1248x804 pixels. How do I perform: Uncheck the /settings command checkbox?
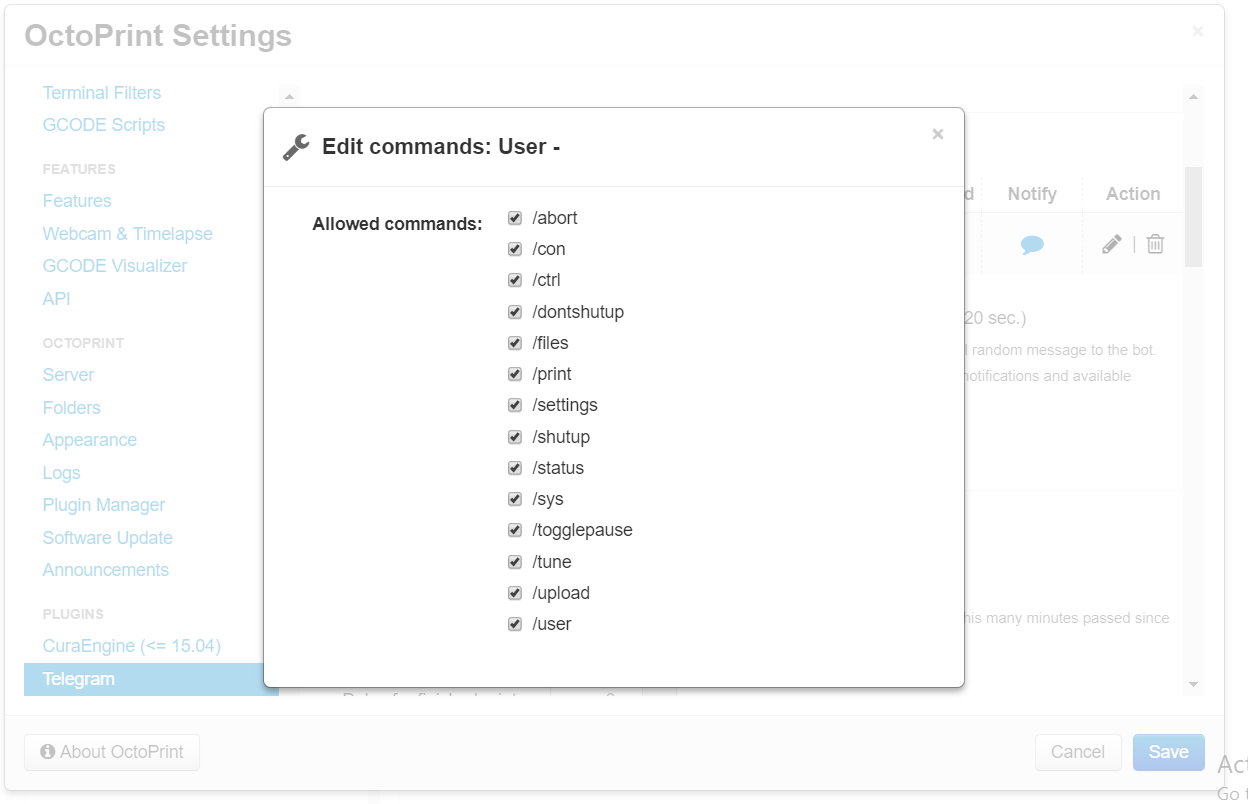pos(515,405)
